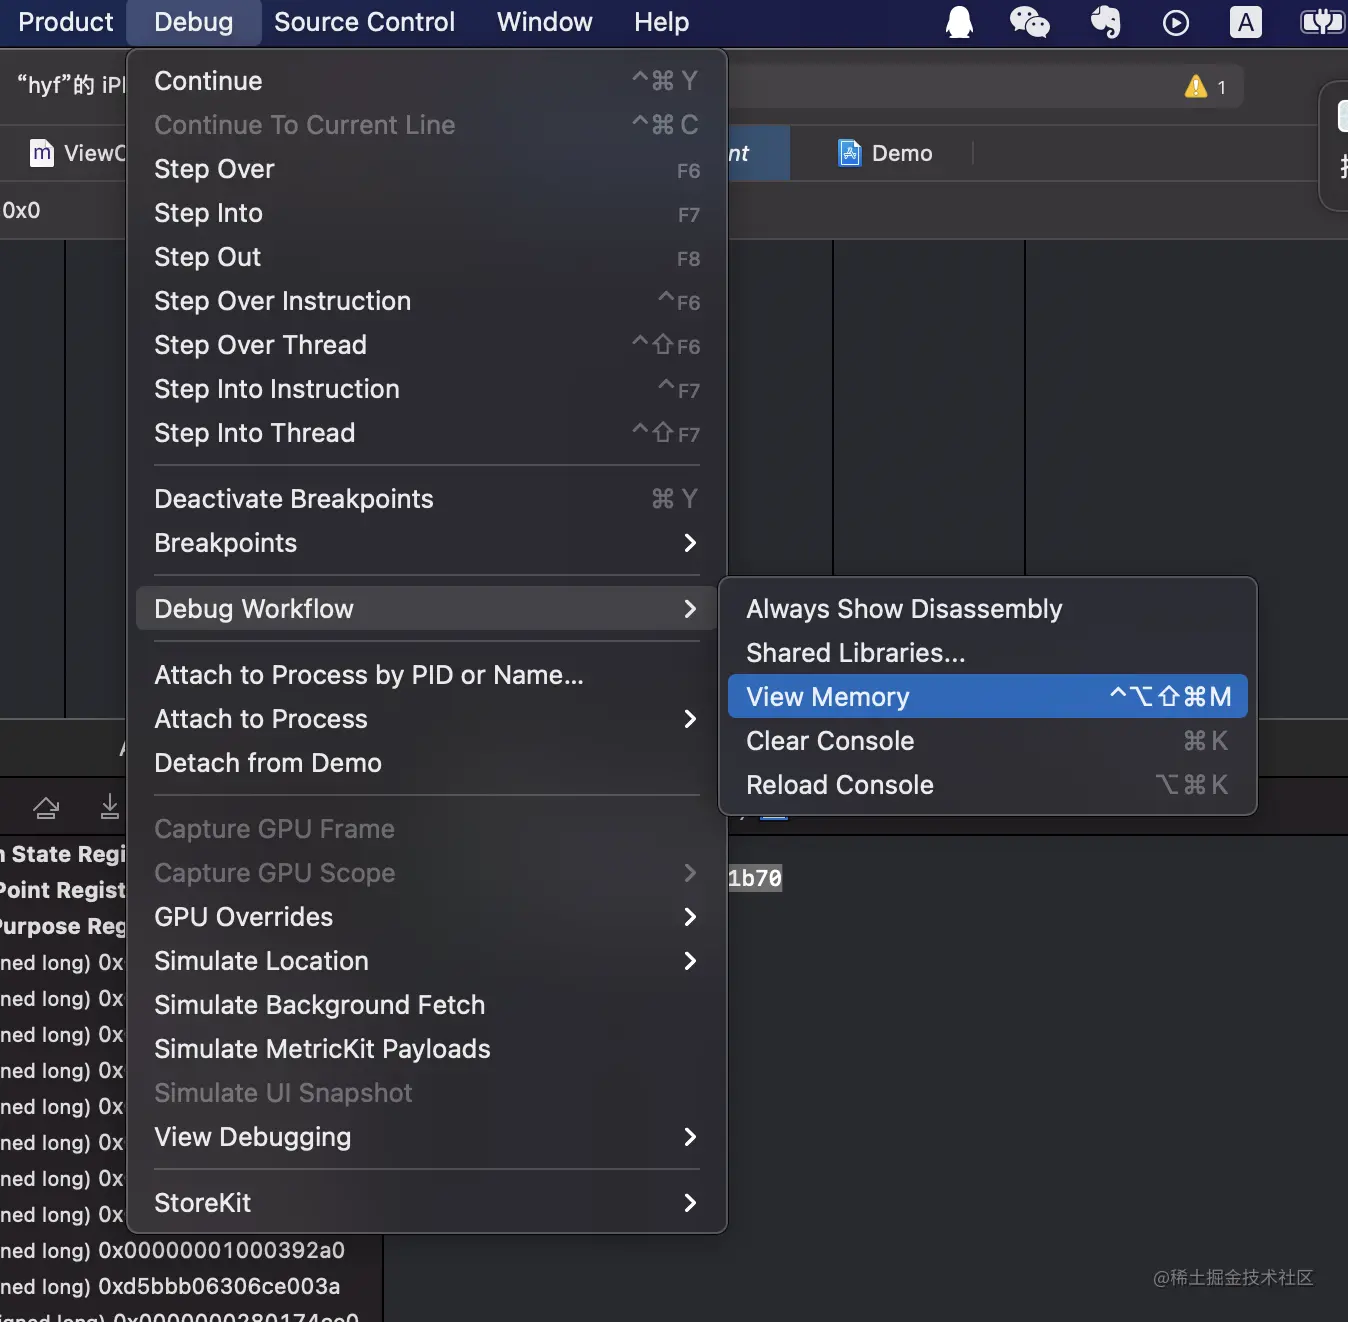1348x1322 pixels.
Task: Expand the Attach to Process submenu
Action: [426, 719]
